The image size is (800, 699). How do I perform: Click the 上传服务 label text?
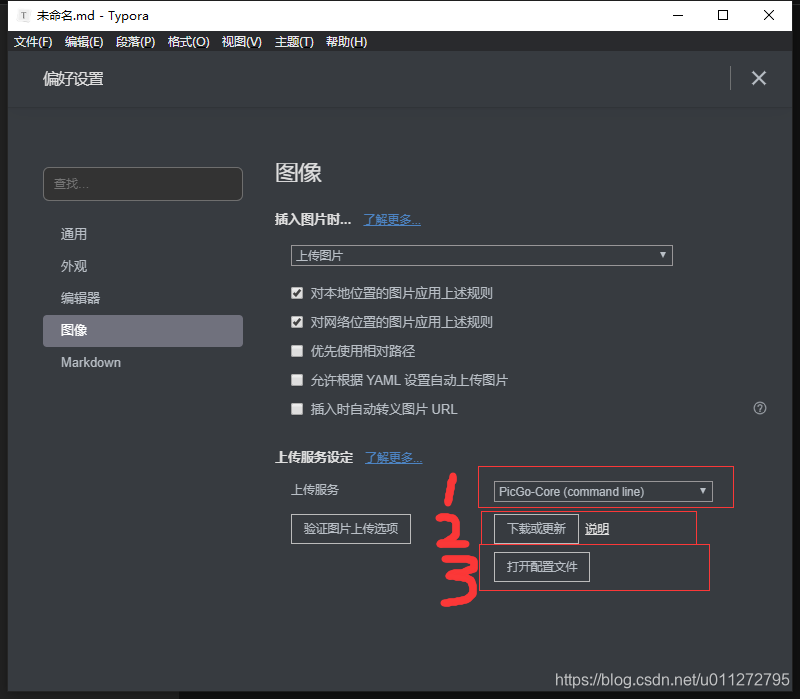(315, 490)
